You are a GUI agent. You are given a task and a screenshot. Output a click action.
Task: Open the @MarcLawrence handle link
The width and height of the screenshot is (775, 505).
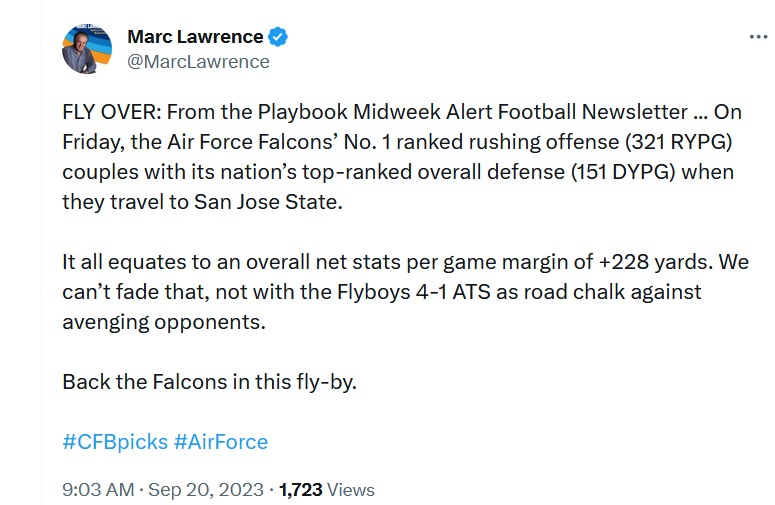point(198,62)
